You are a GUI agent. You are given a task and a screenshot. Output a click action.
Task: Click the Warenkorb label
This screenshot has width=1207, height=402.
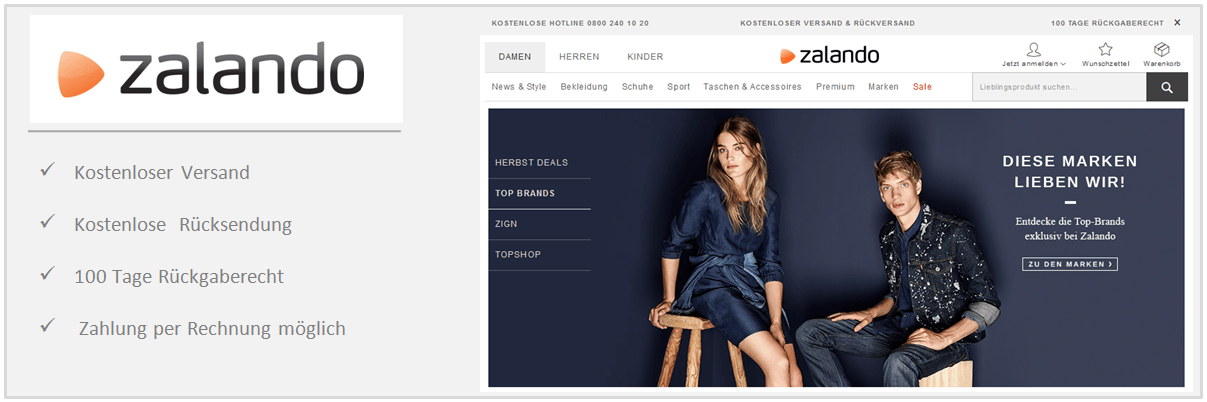coord(1162,63)
